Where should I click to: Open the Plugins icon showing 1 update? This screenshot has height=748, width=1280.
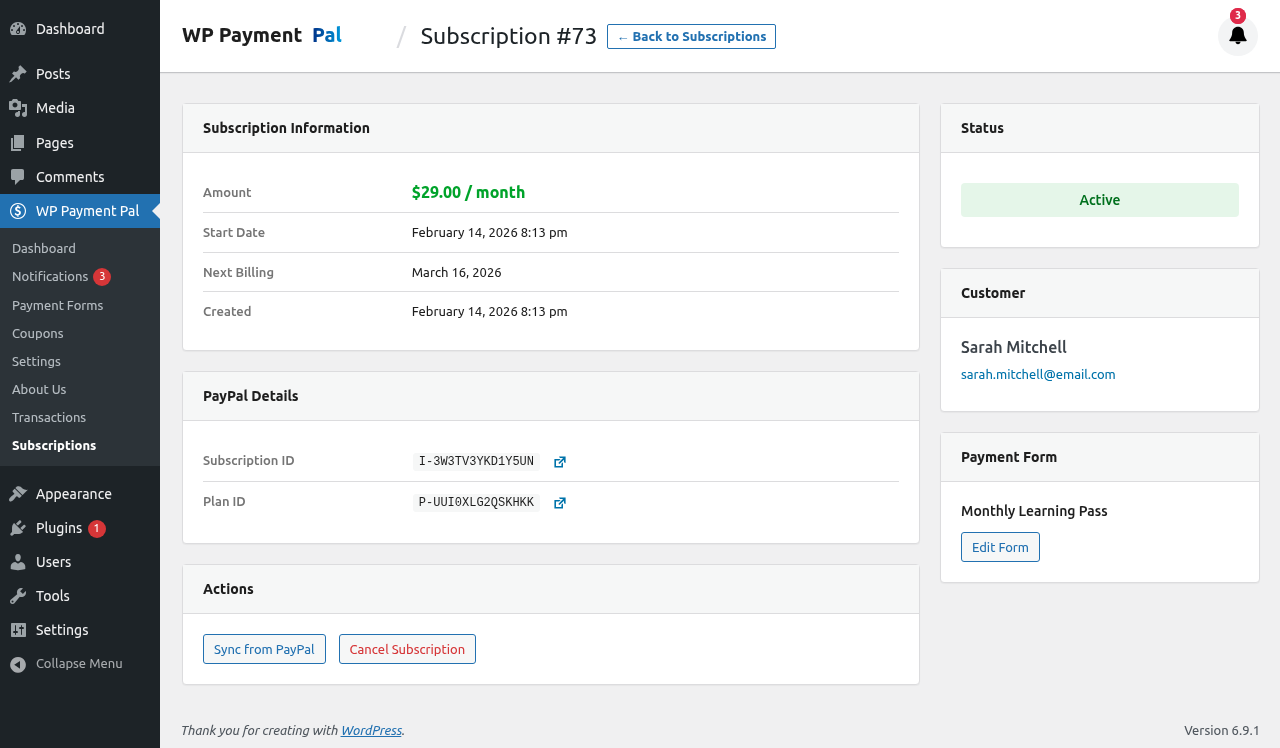(x=15, y=527)
